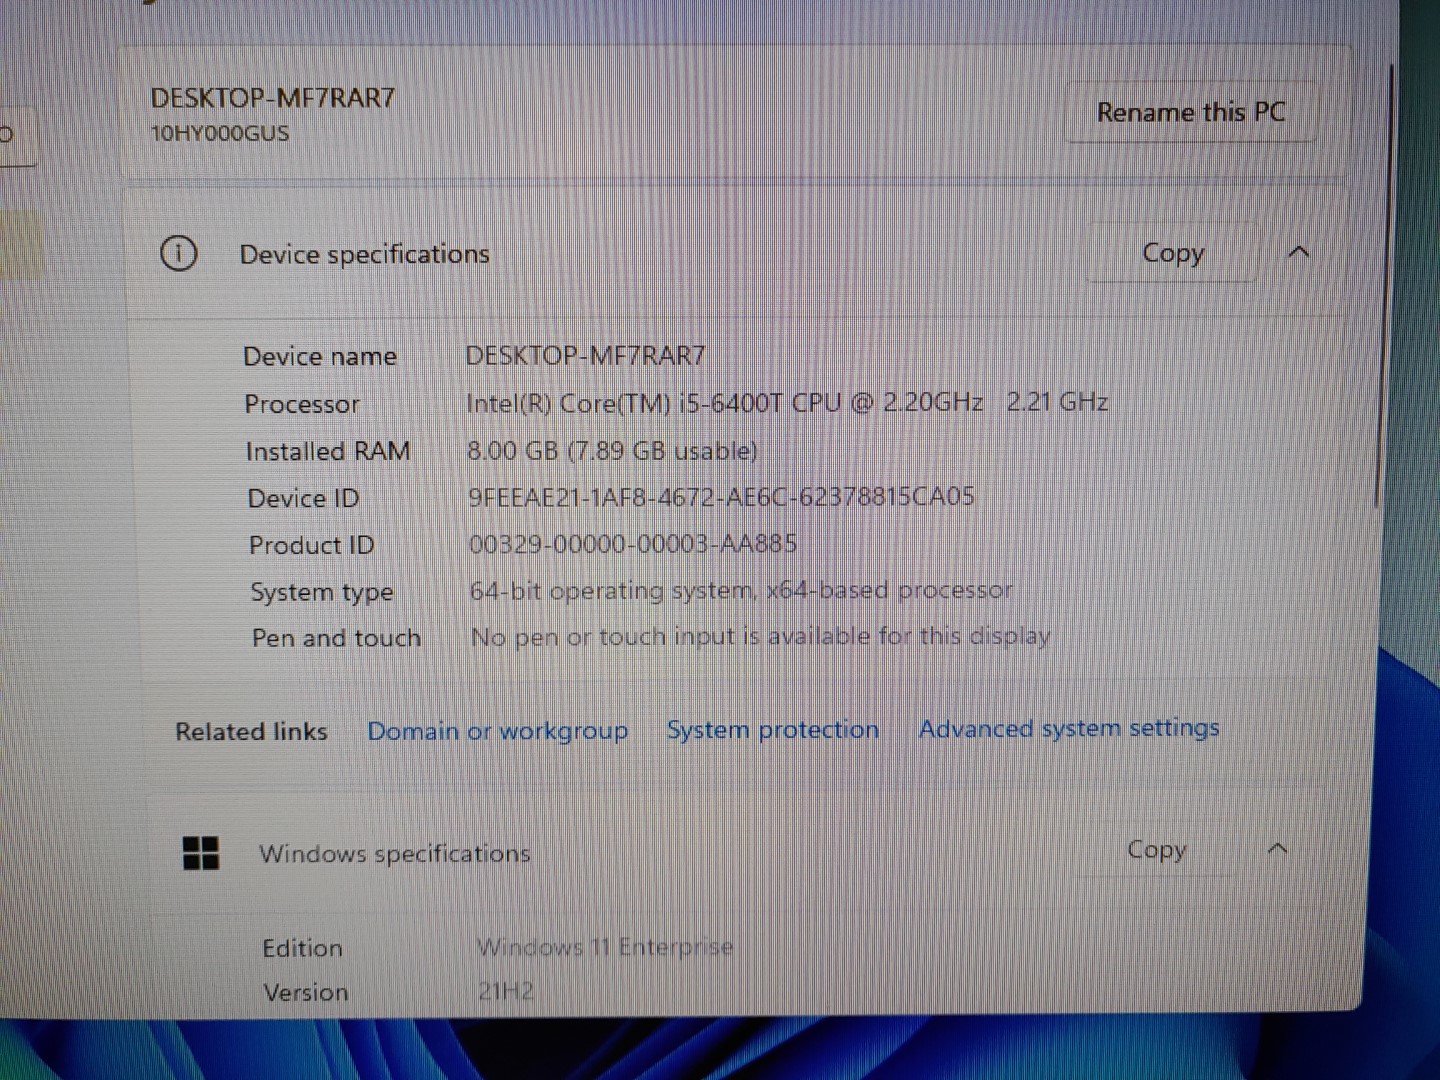This screenshot has width=1440, height=1080.
Task: Click the Pen and touch label
Action: 336,638
